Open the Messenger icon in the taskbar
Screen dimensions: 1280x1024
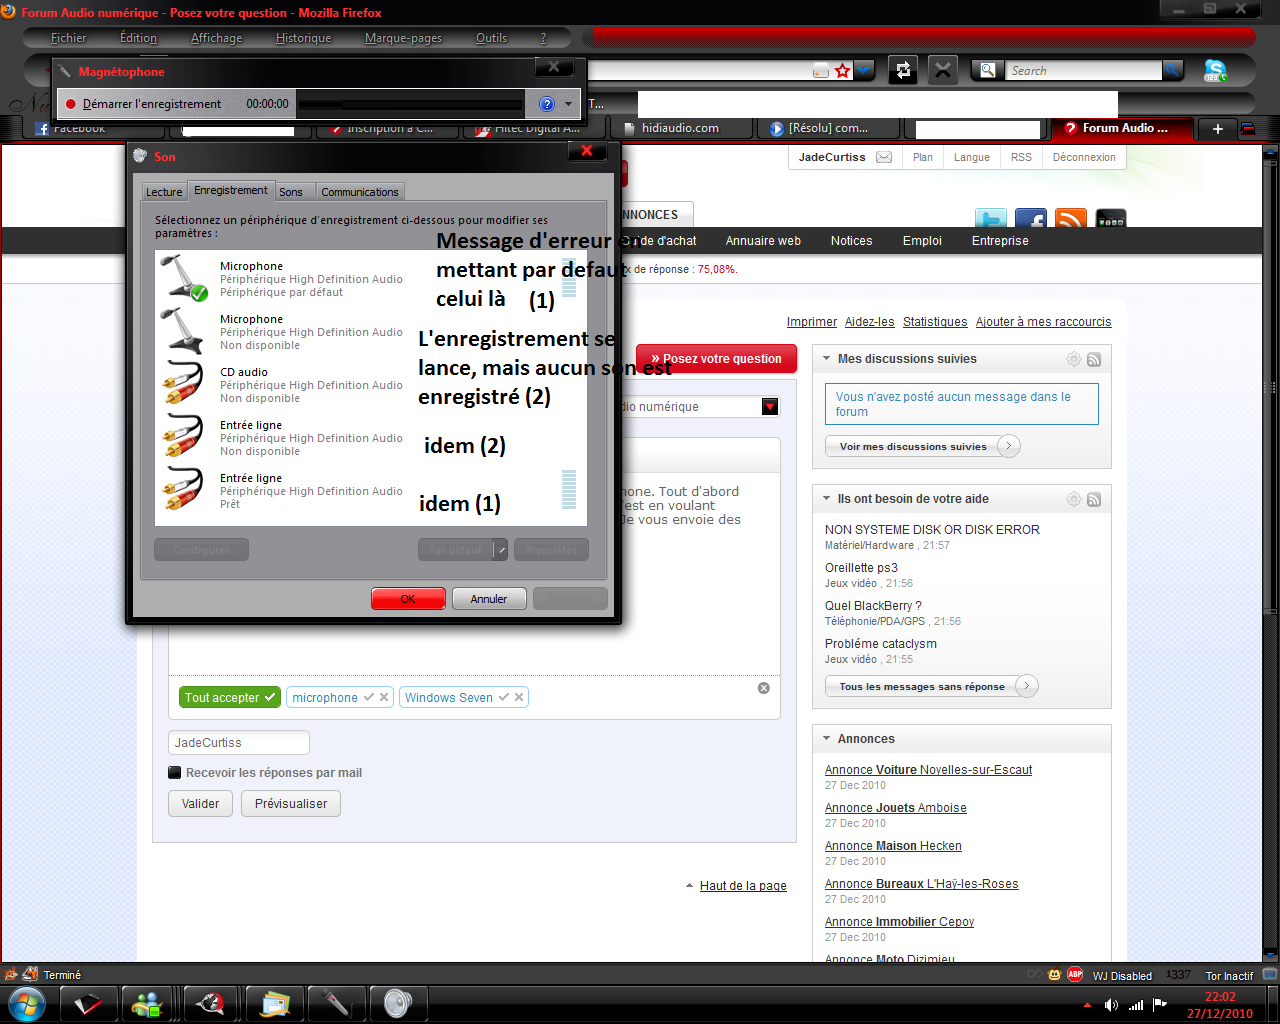pyautogui.click(x=147, y=1003)
